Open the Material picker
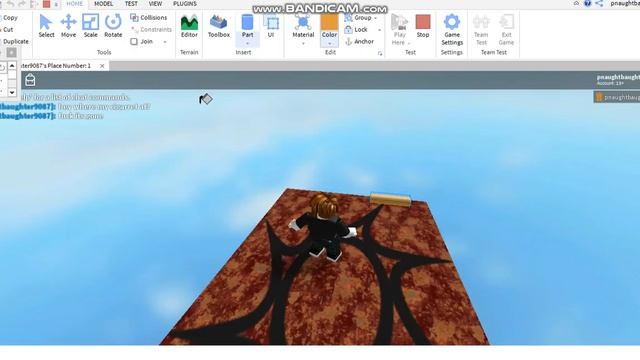Screen dimensions: 640x360 point(303,26)
